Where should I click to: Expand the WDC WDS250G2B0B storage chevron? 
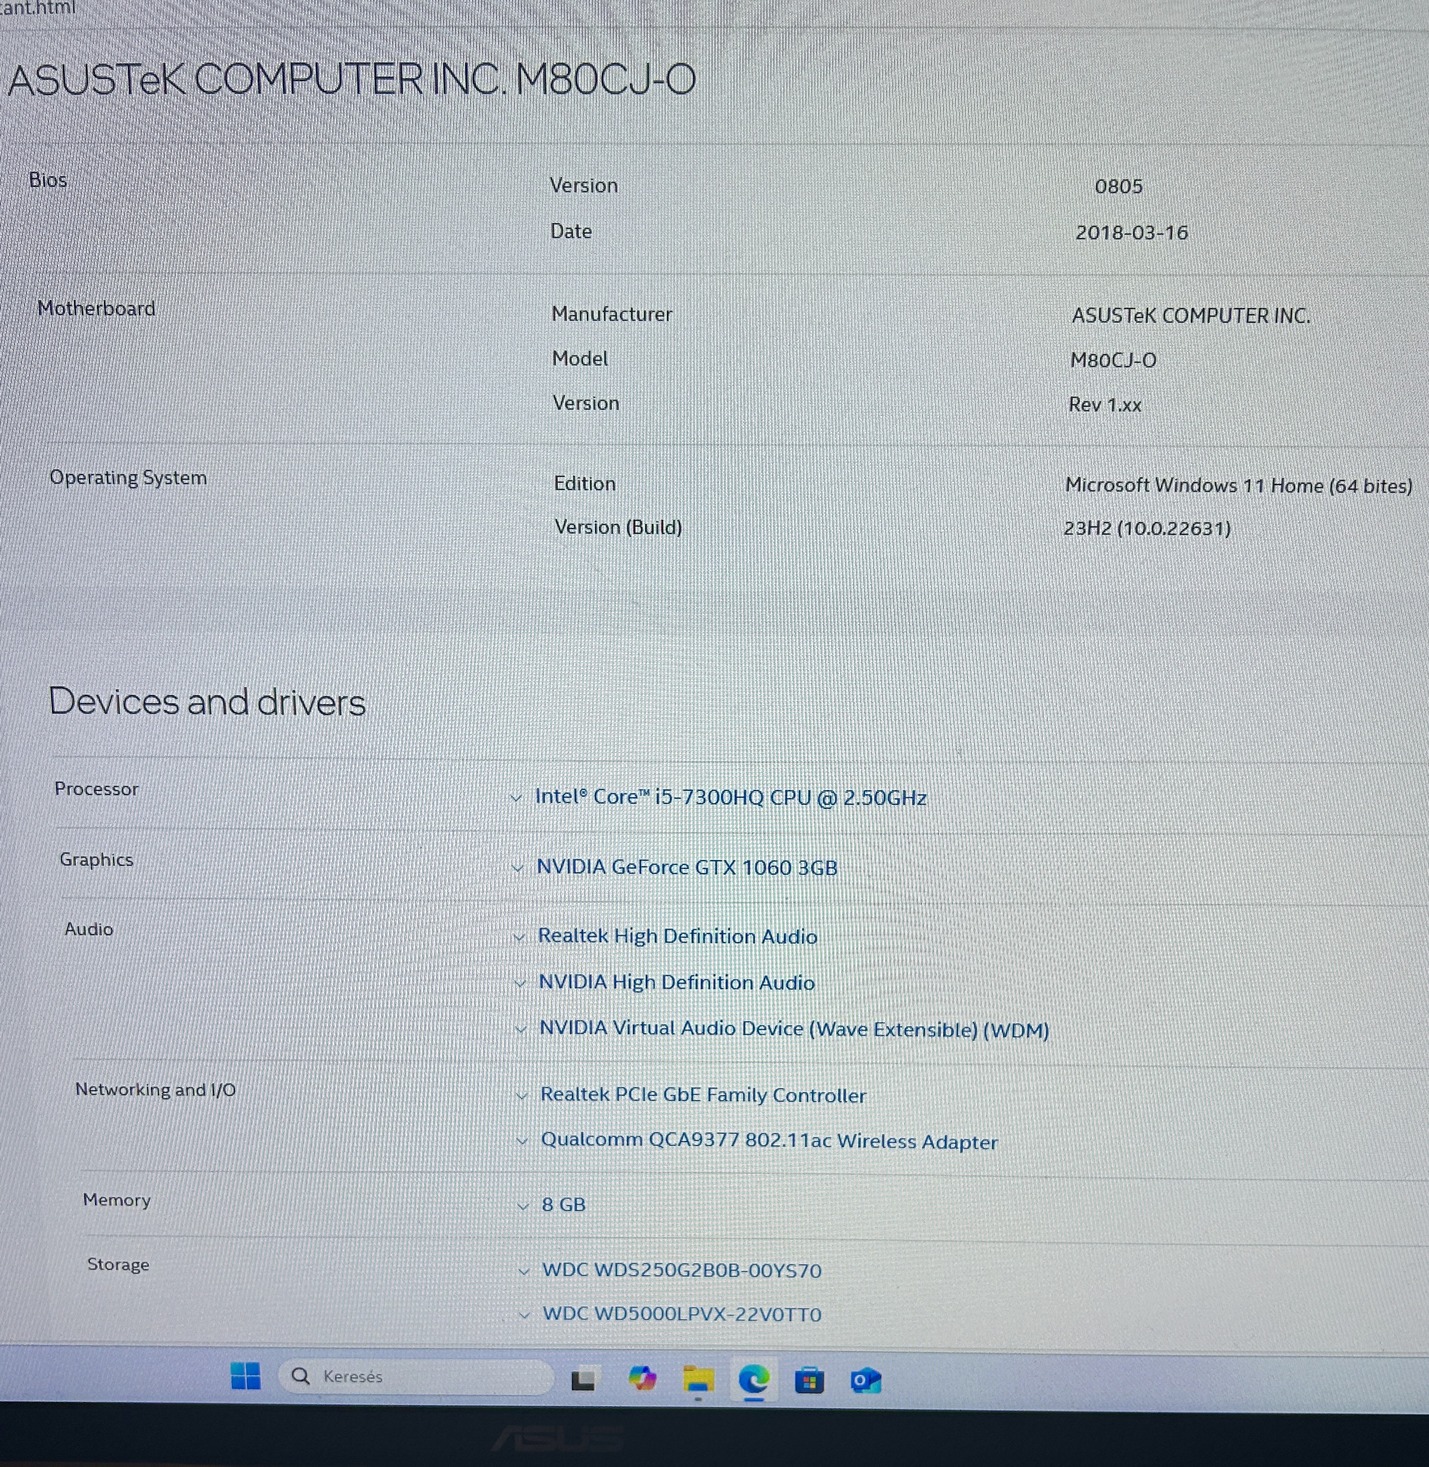pyautogui.click(x=524, y=1271)
